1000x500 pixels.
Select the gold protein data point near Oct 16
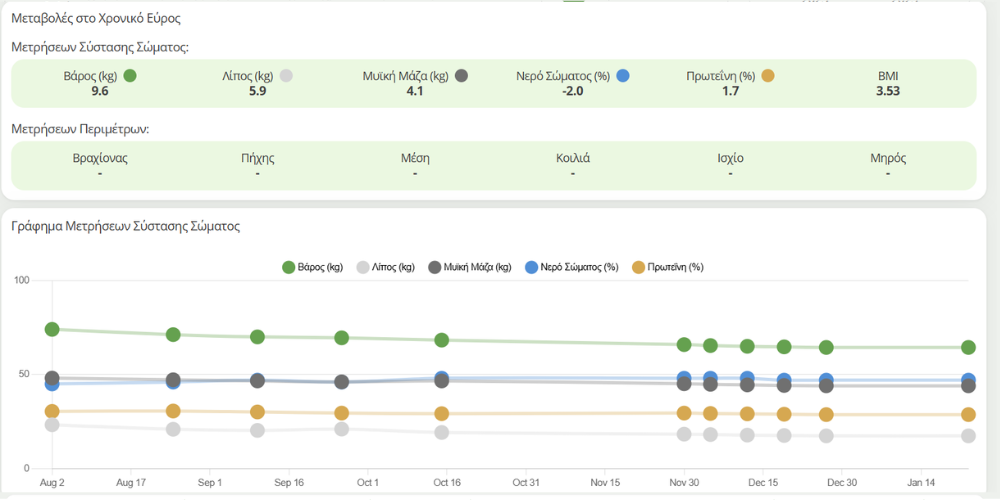pyautogui.click(x=441, y=413)
